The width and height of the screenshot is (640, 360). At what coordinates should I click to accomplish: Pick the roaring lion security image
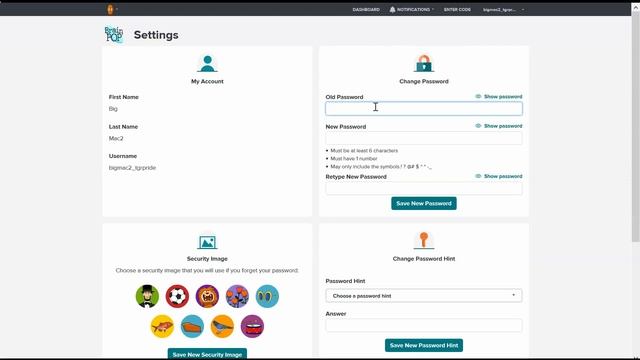[207, 296]
